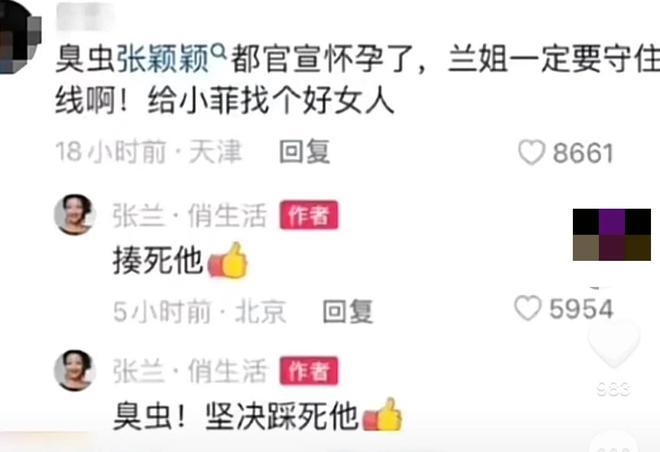Viewport: 660px width, 452px height.
Task: Tap the 揍死他 reply text
Action: click(x=157, y=261)
